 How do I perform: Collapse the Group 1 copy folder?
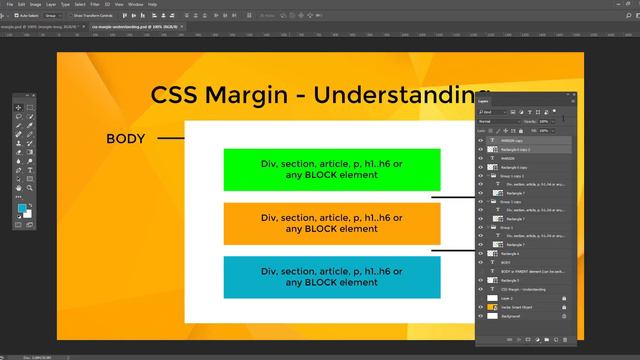click(488, 202)
